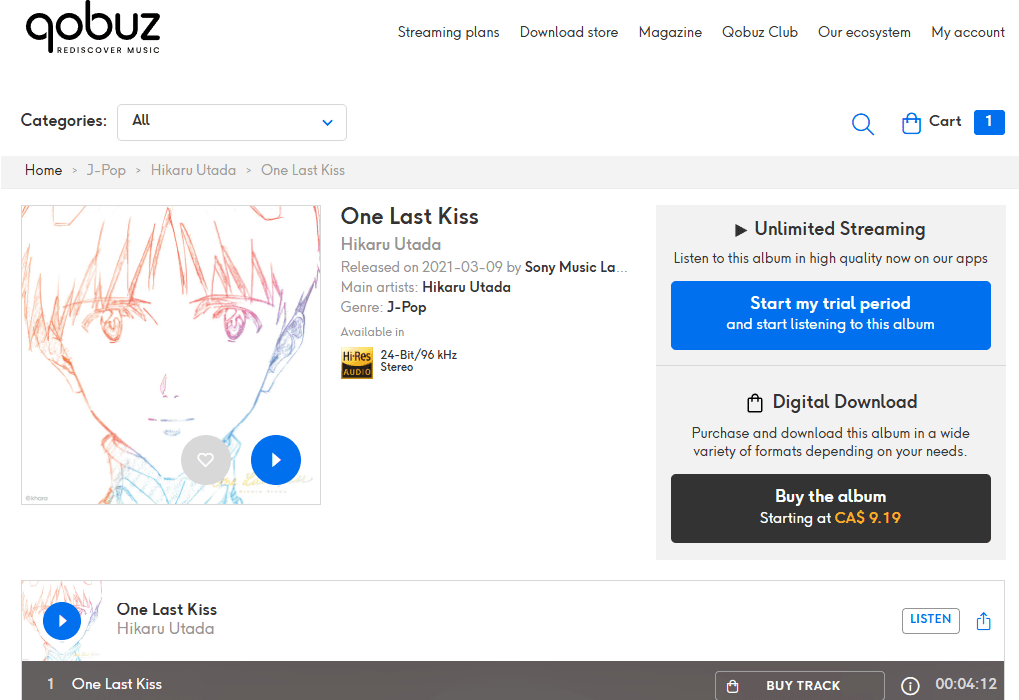Click the album cover artwork
Image resolution: width=1019 pixels, height=700 pixels.
click(x=170, y=330)
